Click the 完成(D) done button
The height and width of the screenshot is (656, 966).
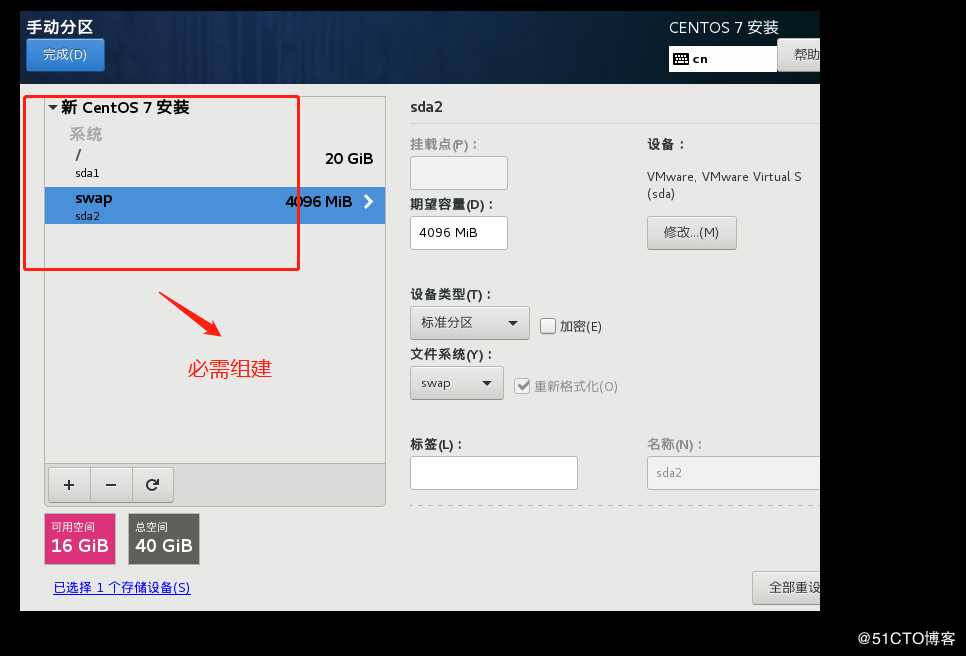[x=65, y=55]
